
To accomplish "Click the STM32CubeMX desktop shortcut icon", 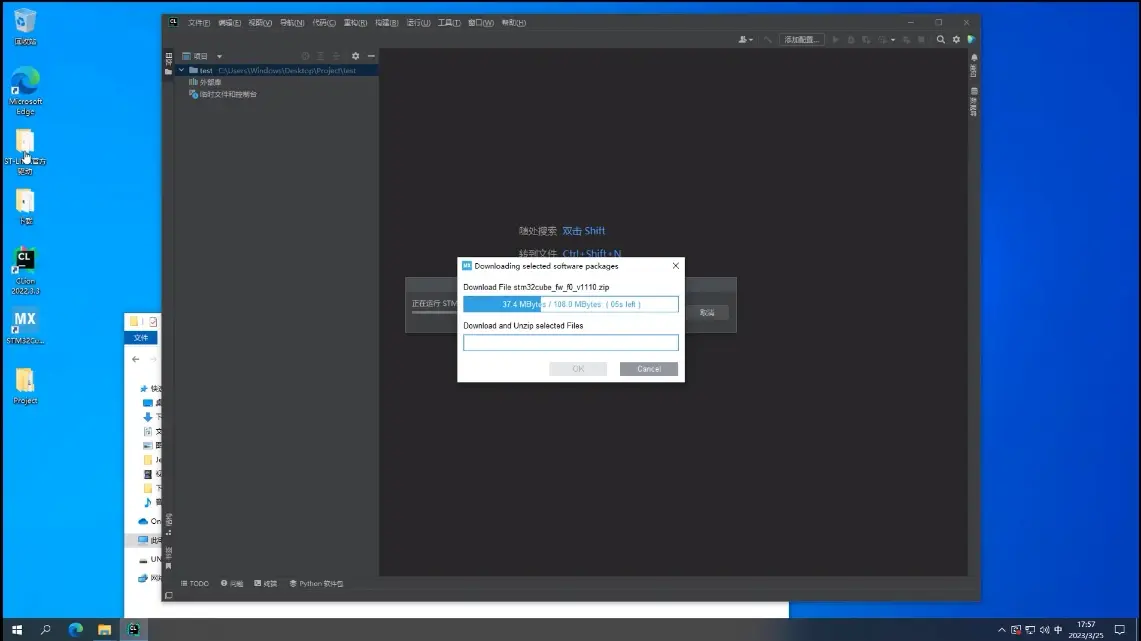I will [x=25, y=321].
